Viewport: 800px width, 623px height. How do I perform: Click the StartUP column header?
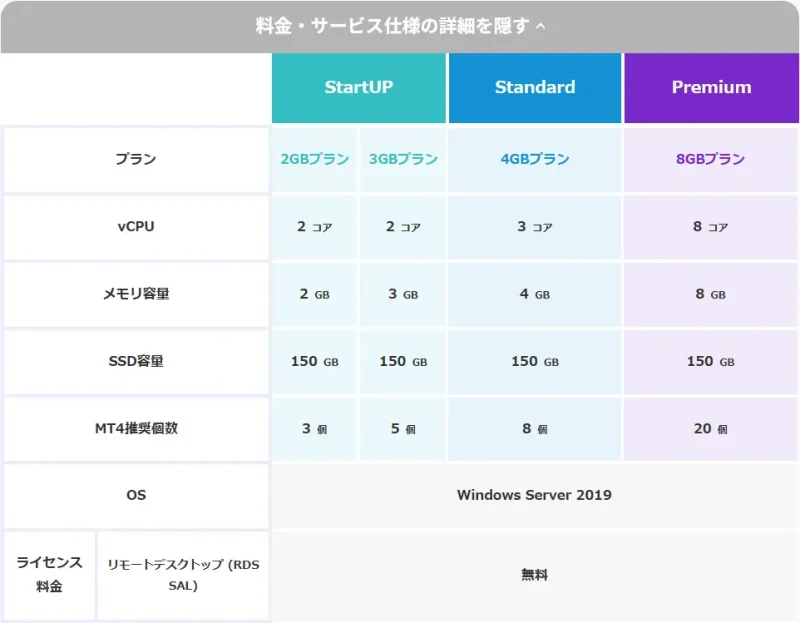pos(358,87)
